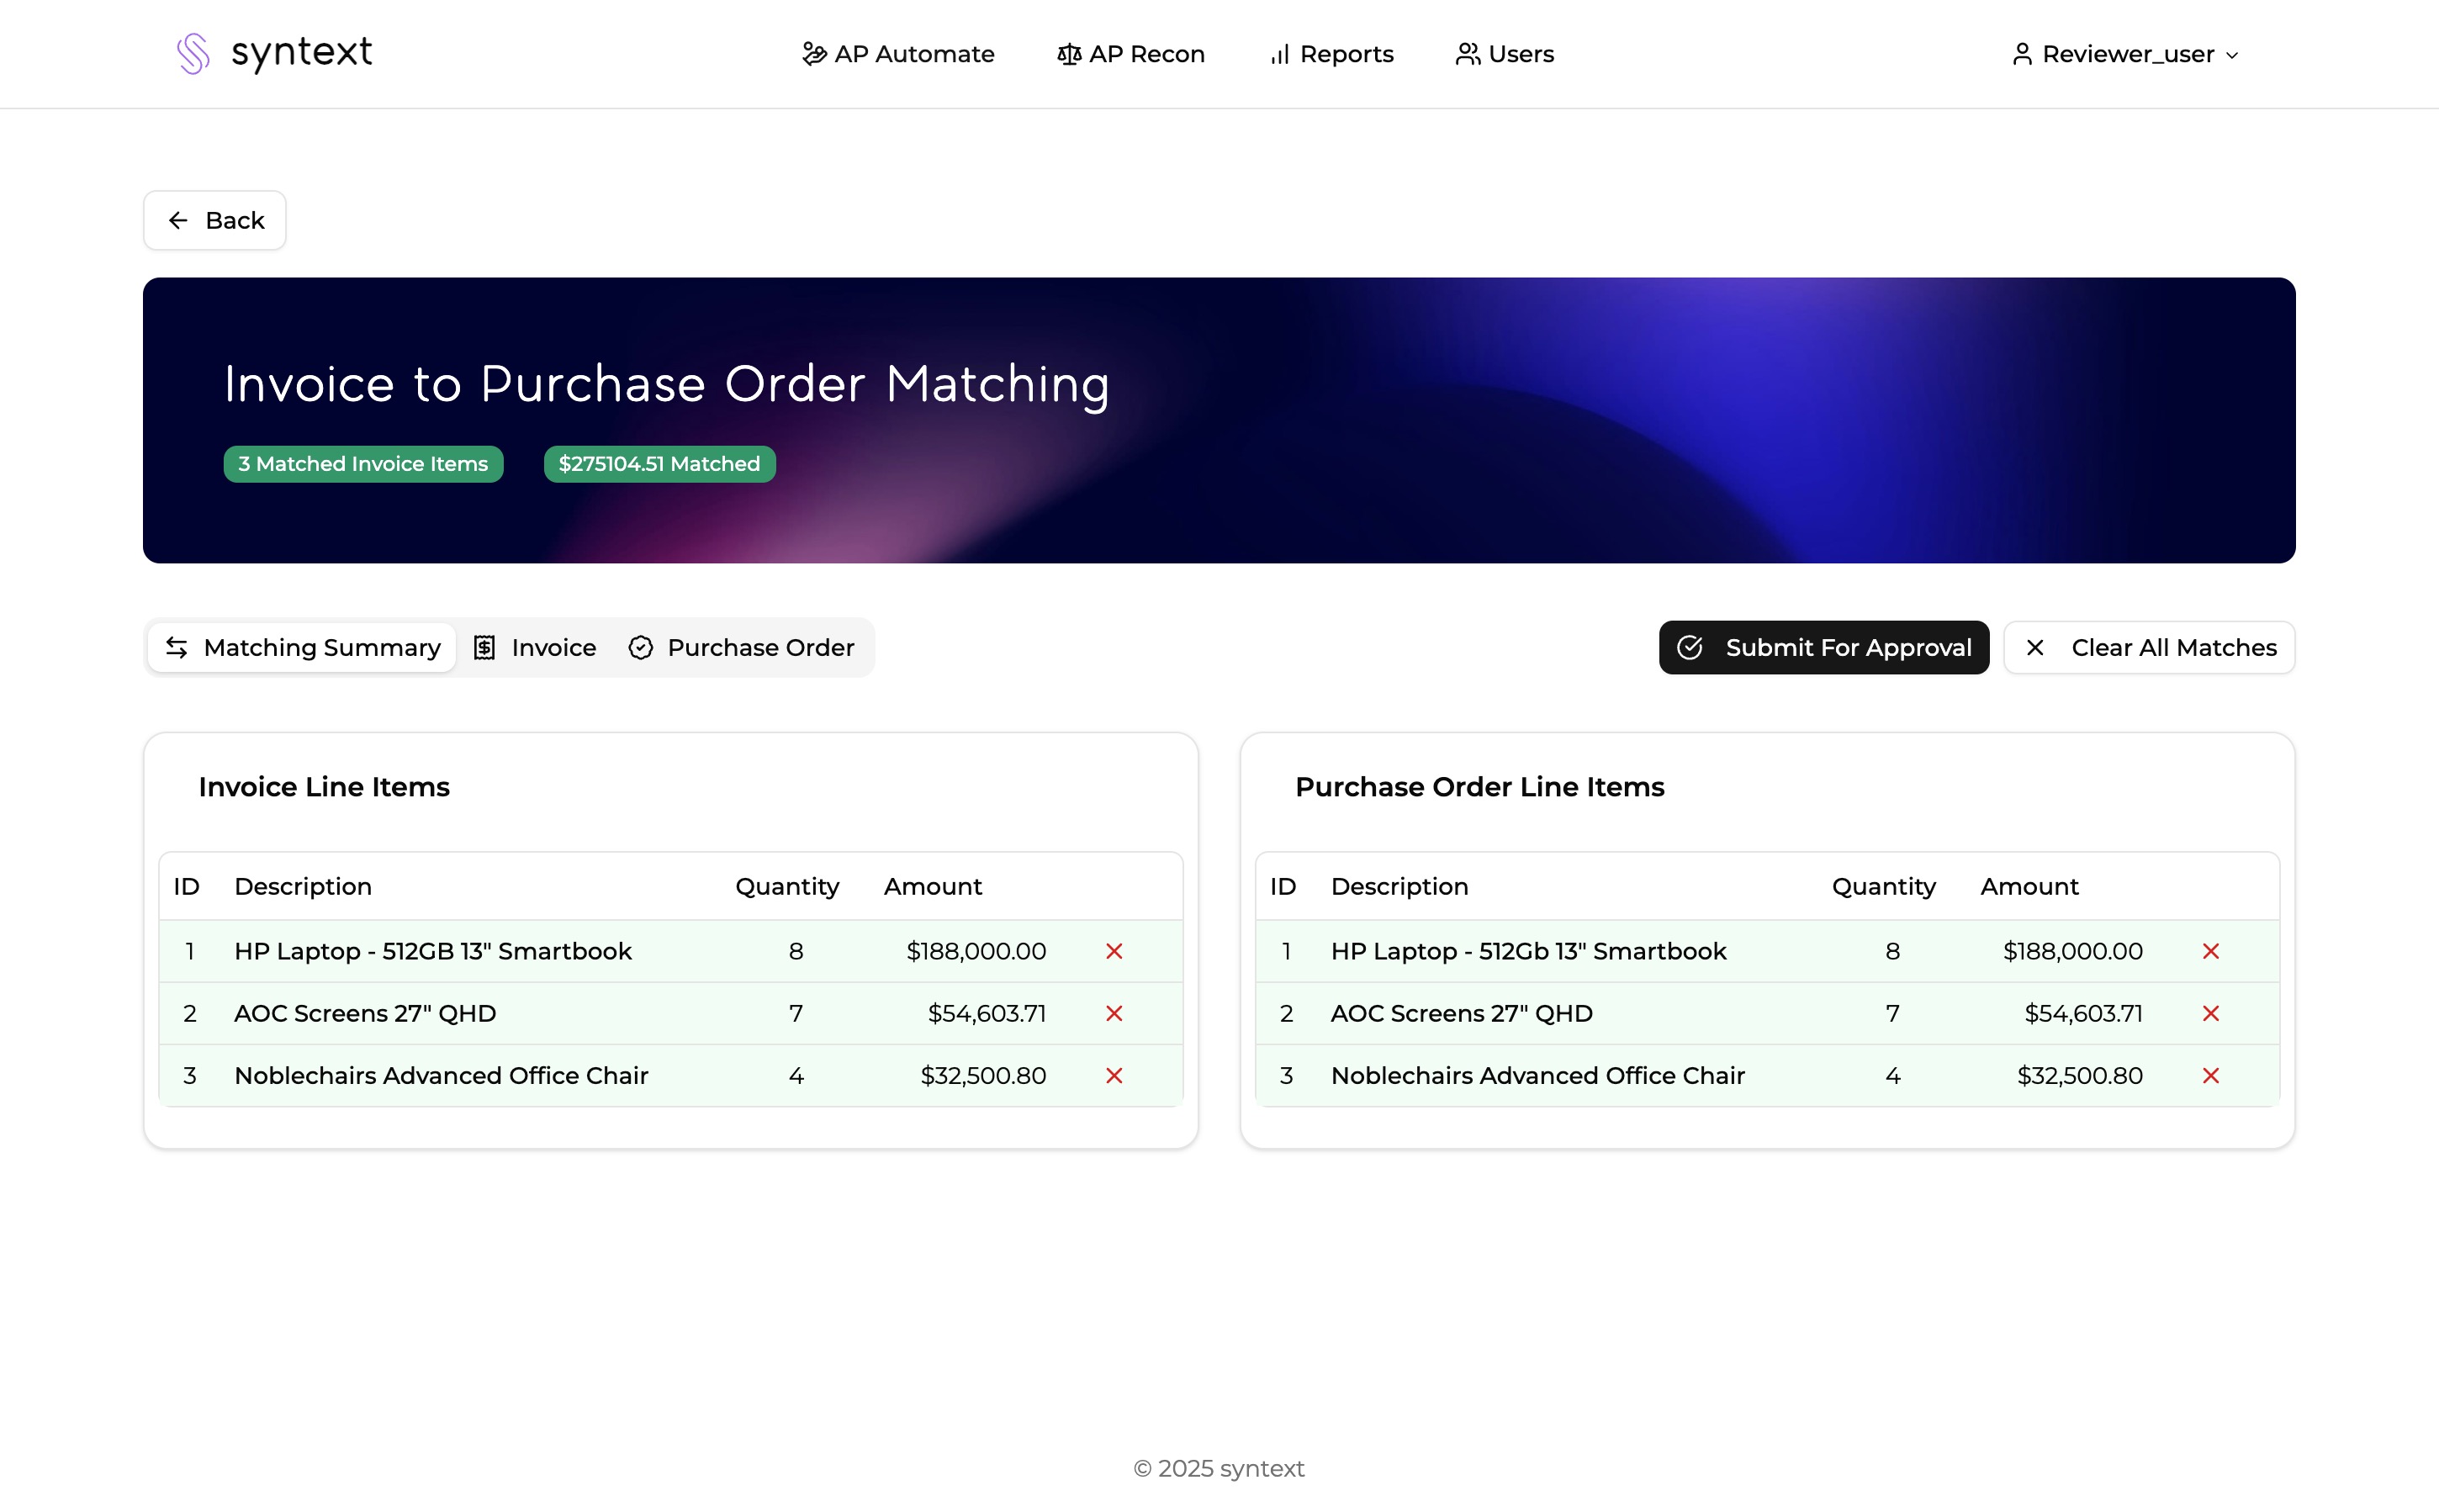Viewport: 2439px width, 1512px height.
Task: Go Back to the previous page
Action: (215, 220)
